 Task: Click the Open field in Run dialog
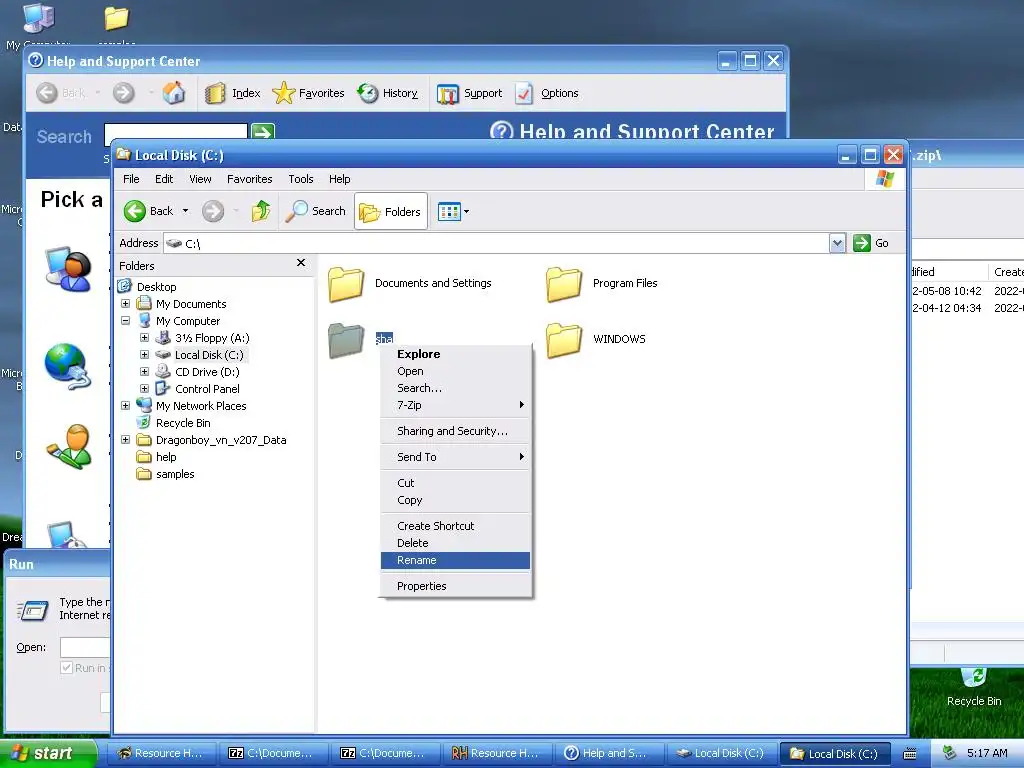(85, 647)
